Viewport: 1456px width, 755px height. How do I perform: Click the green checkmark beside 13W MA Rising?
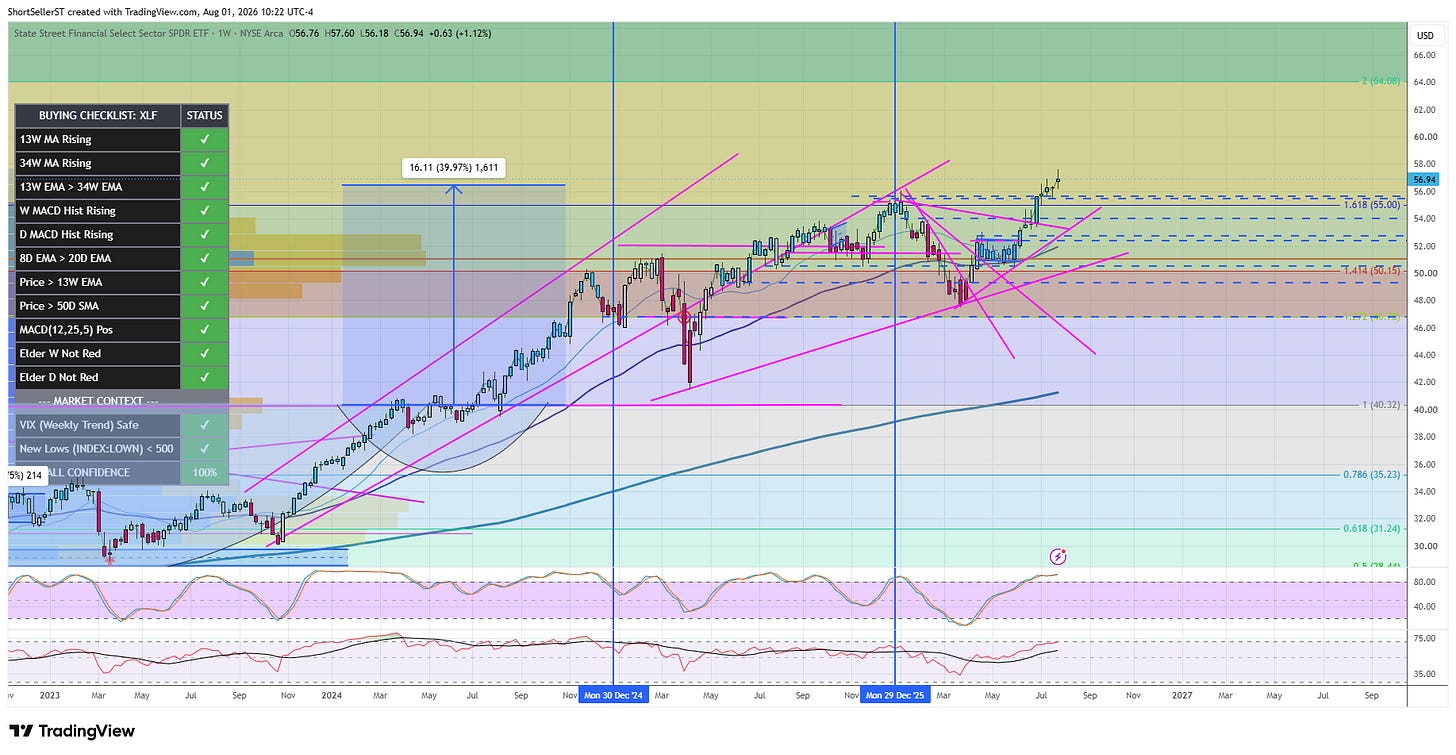click(205, 140)
